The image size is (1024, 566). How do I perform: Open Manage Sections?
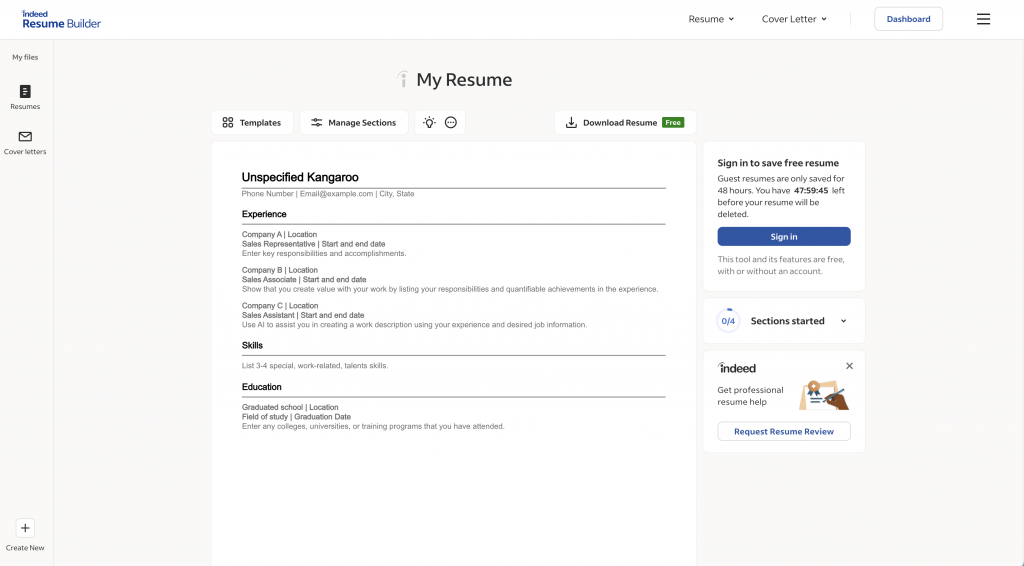(x=353, y=123)
